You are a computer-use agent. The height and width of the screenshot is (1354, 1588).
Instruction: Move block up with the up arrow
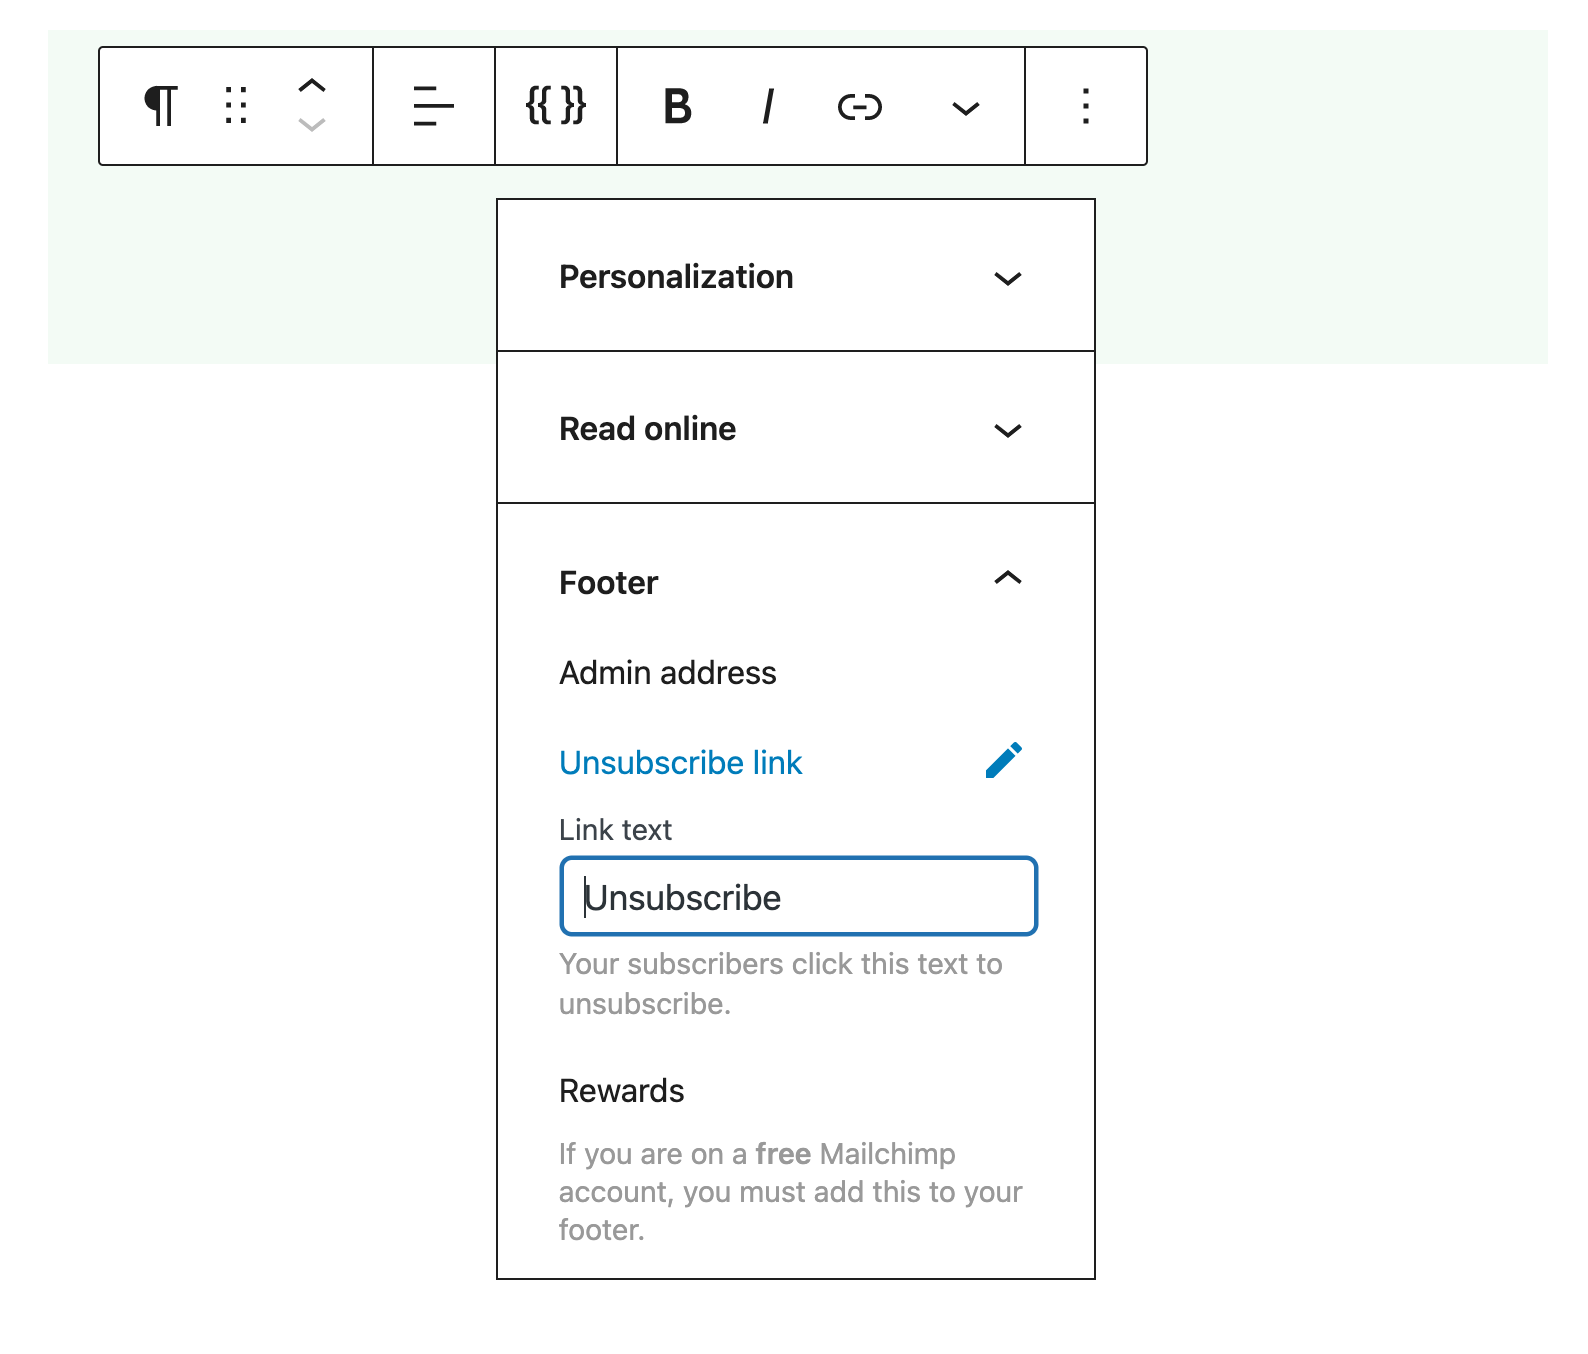click(312, 86)
